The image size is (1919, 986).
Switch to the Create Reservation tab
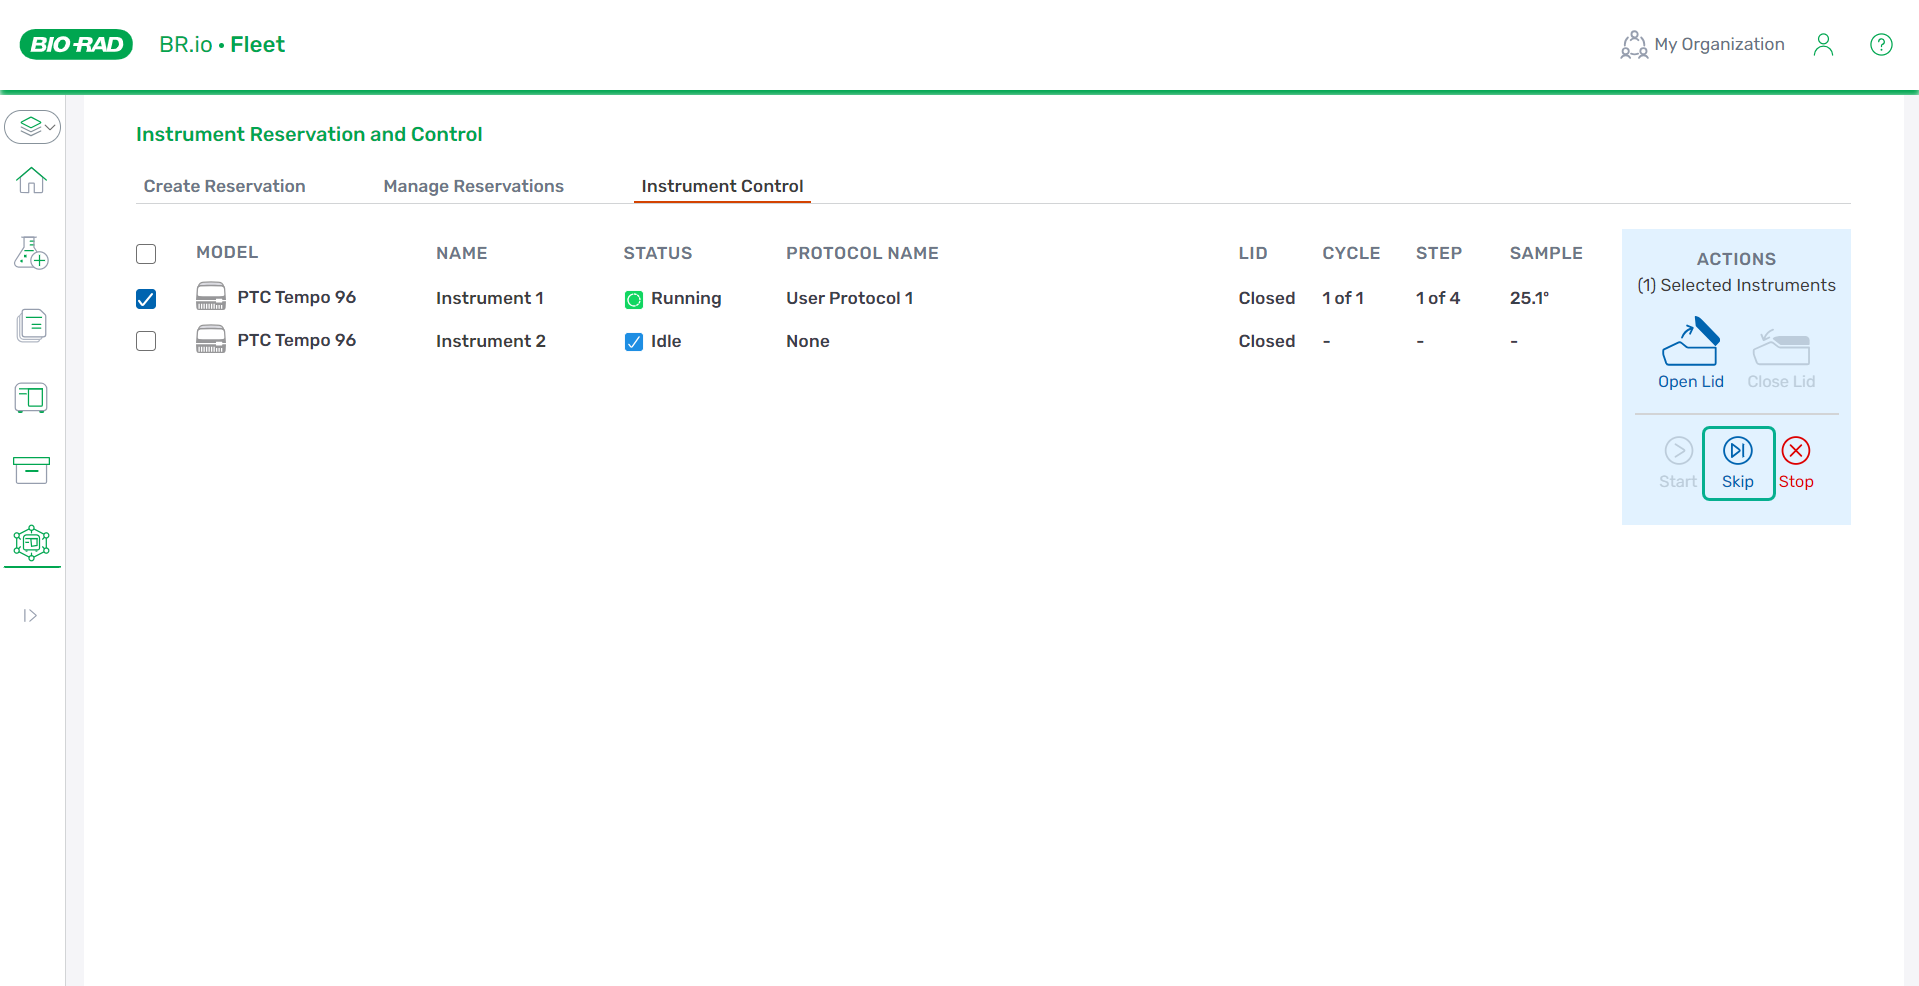pyautogui.click(x=224, y=187)
